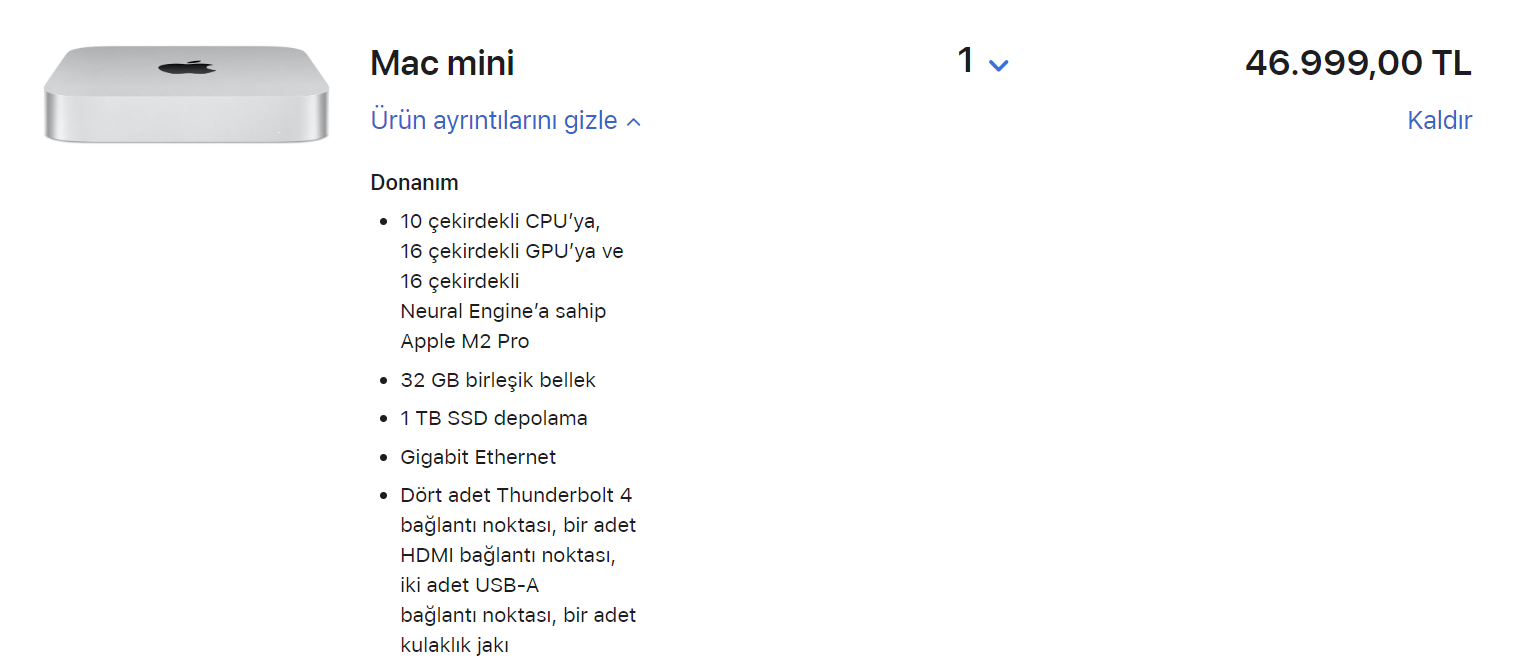This screenshot has width=1522, height=672.
Task: Click the Dört adet Thunderbolt 4 line
Action: [x=516, y=495]
